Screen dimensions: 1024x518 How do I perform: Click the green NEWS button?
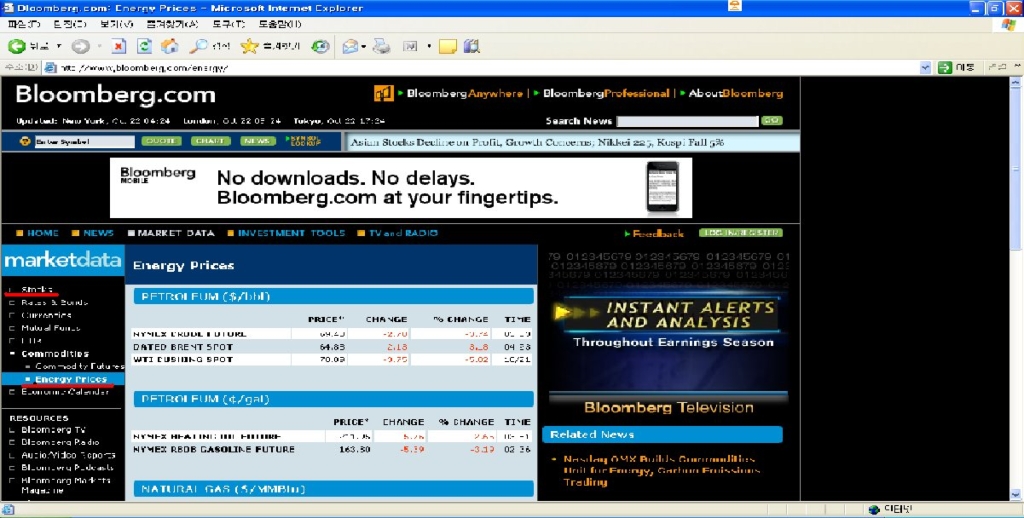258,141
